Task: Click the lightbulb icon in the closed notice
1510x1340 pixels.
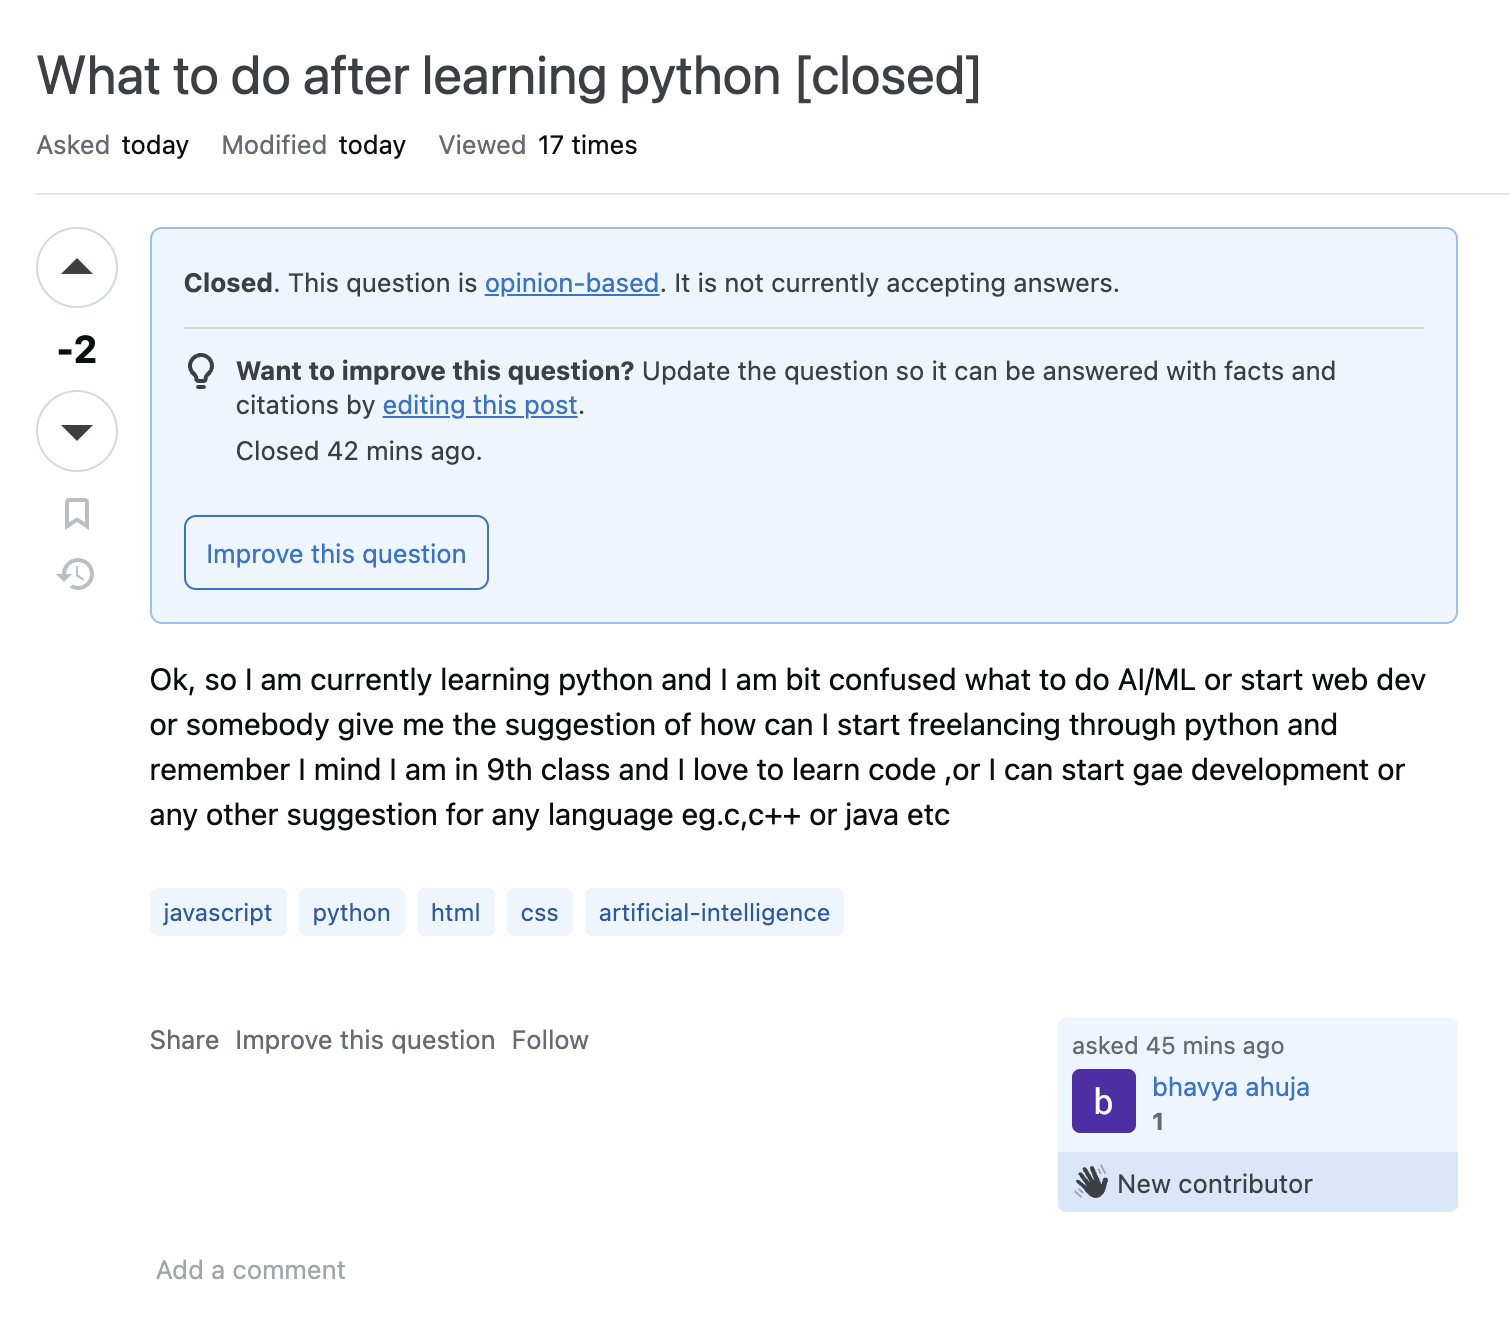Action: [x=201, y=371]
